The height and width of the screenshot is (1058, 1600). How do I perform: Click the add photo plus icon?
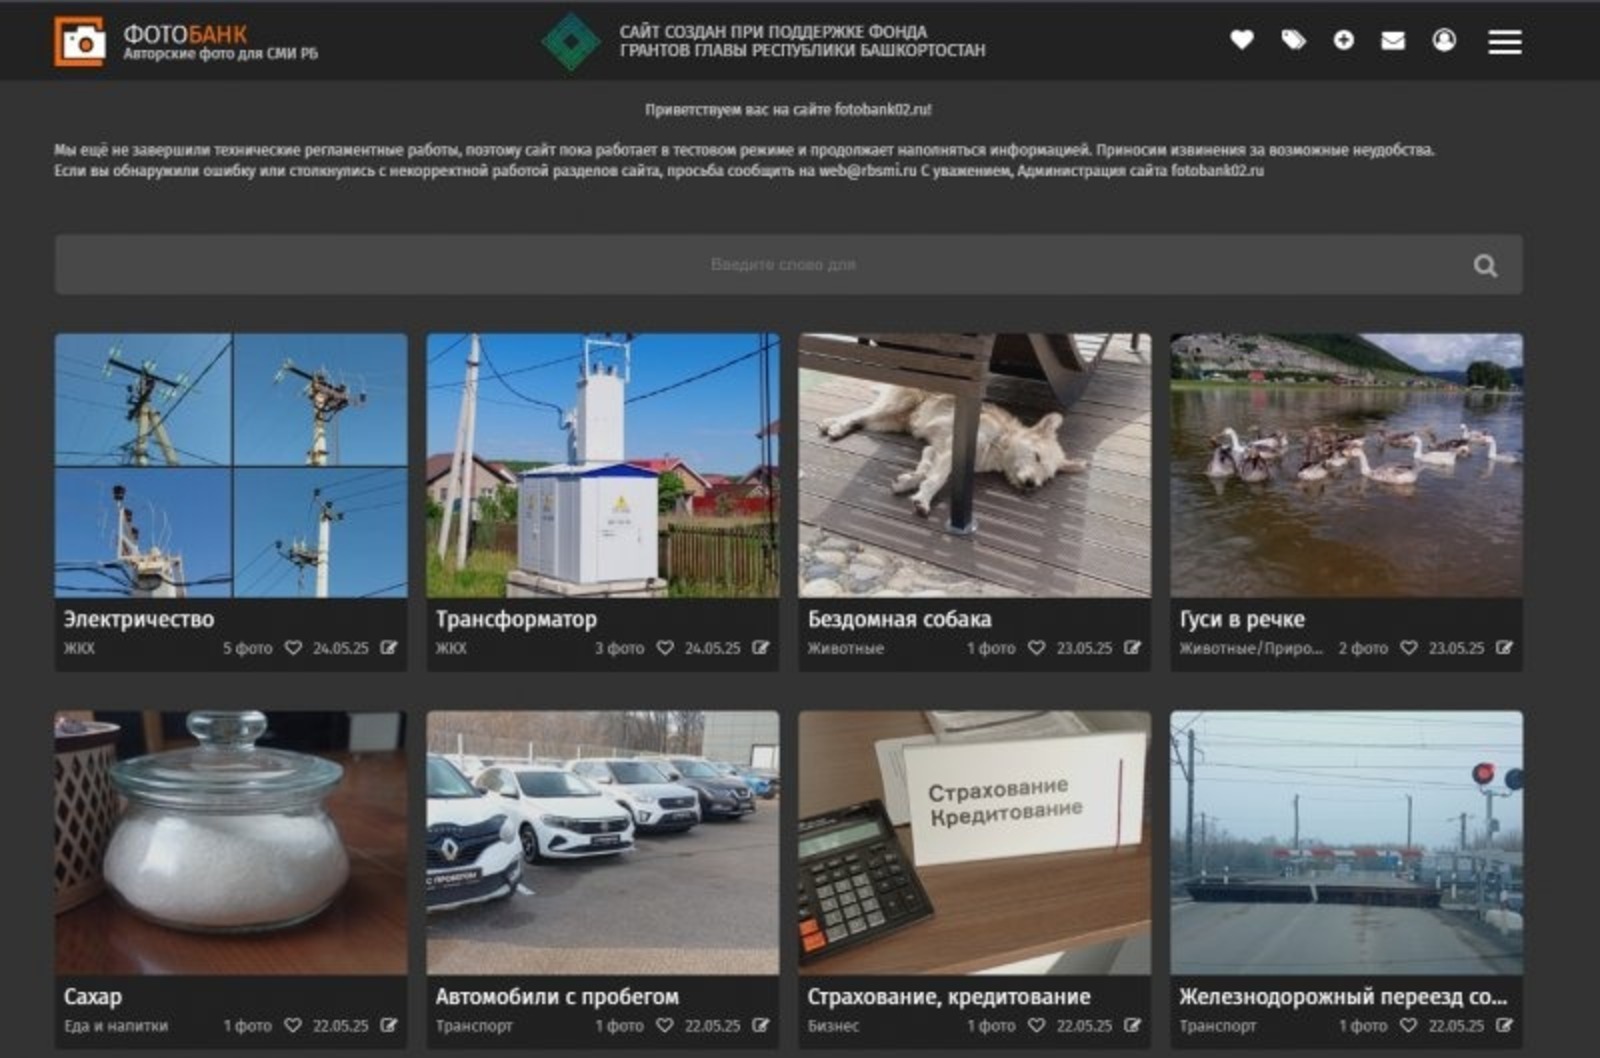click(1343, 40)
